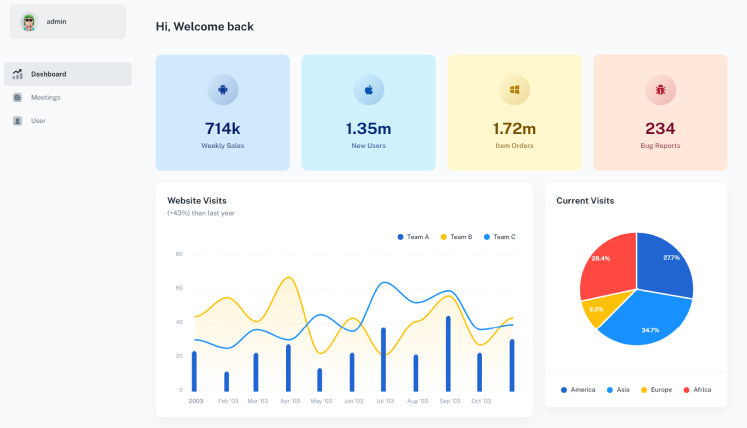Screen dimensions: 747x428
Task: Click the bug icon on Bug Reports card
Action: (x=660, y=90)
